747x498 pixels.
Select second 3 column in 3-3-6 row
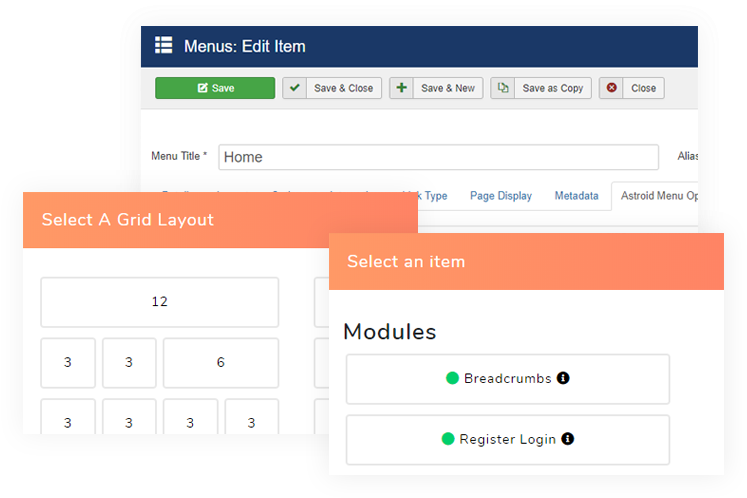pyautogui.click(x=129, y=363)
